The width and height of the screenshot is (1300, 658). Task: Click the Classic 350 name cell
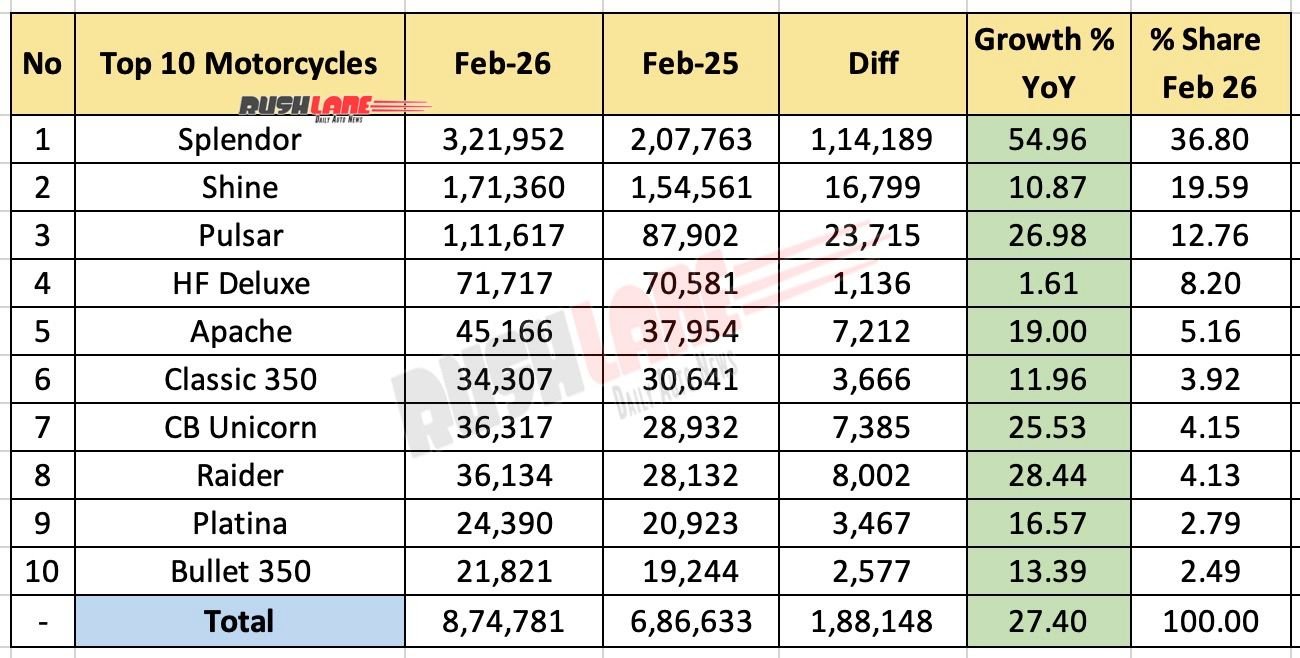239,379
